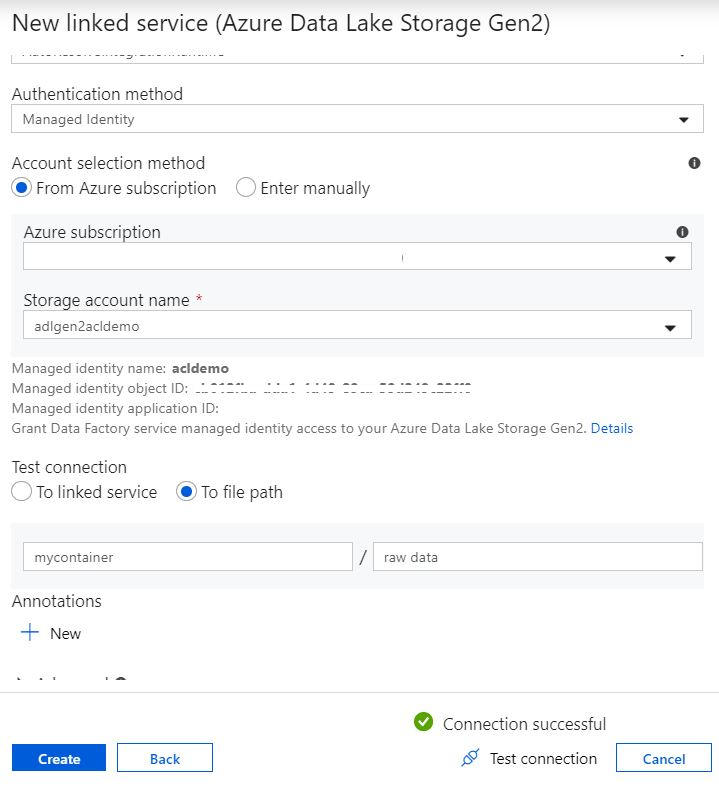The image size is (719, 795).
Task: Click the Storage account name label
Action: point(106,300)
